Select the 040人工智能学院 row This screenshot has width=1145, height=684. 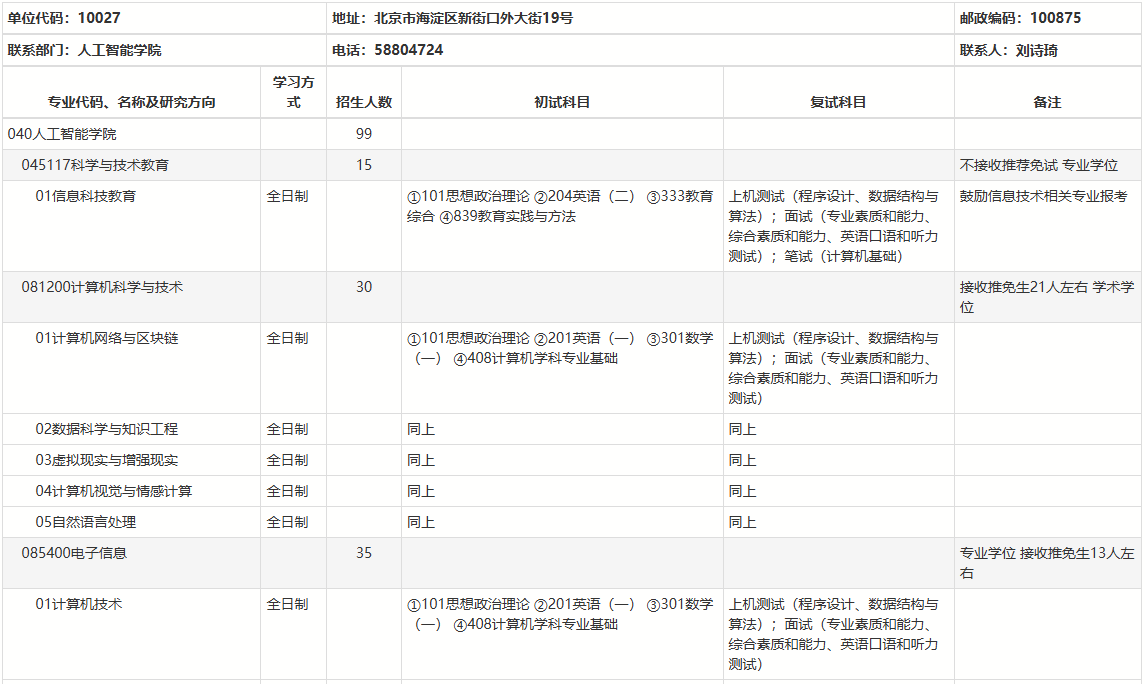[x=62, y=134]
